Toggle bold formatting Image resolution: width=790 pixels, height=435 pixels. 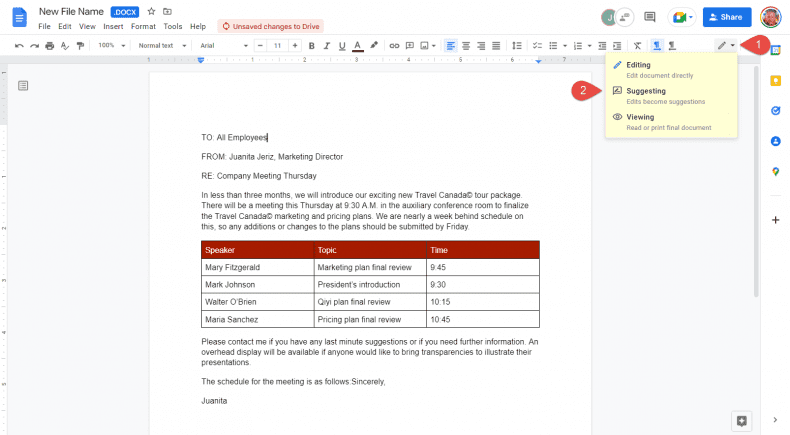pyautogui.click(x=312, y=45)
